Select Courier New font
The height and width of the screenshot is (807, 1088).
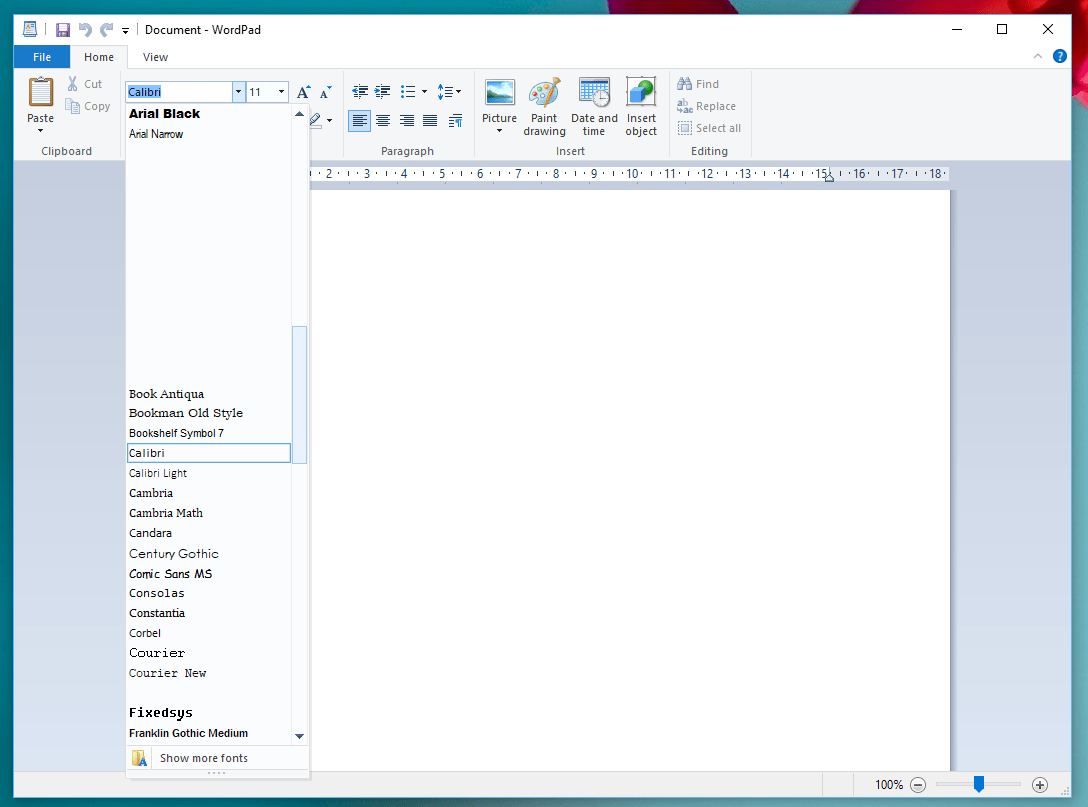coord(208,673)
